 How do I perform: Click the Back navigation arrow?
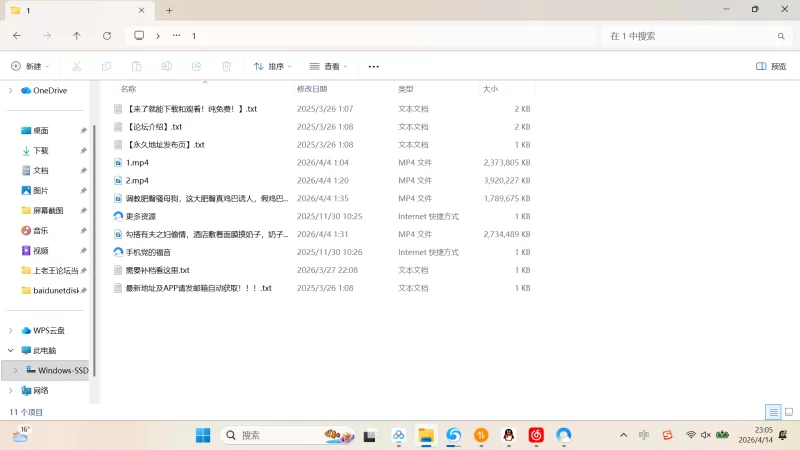[17, 35]
